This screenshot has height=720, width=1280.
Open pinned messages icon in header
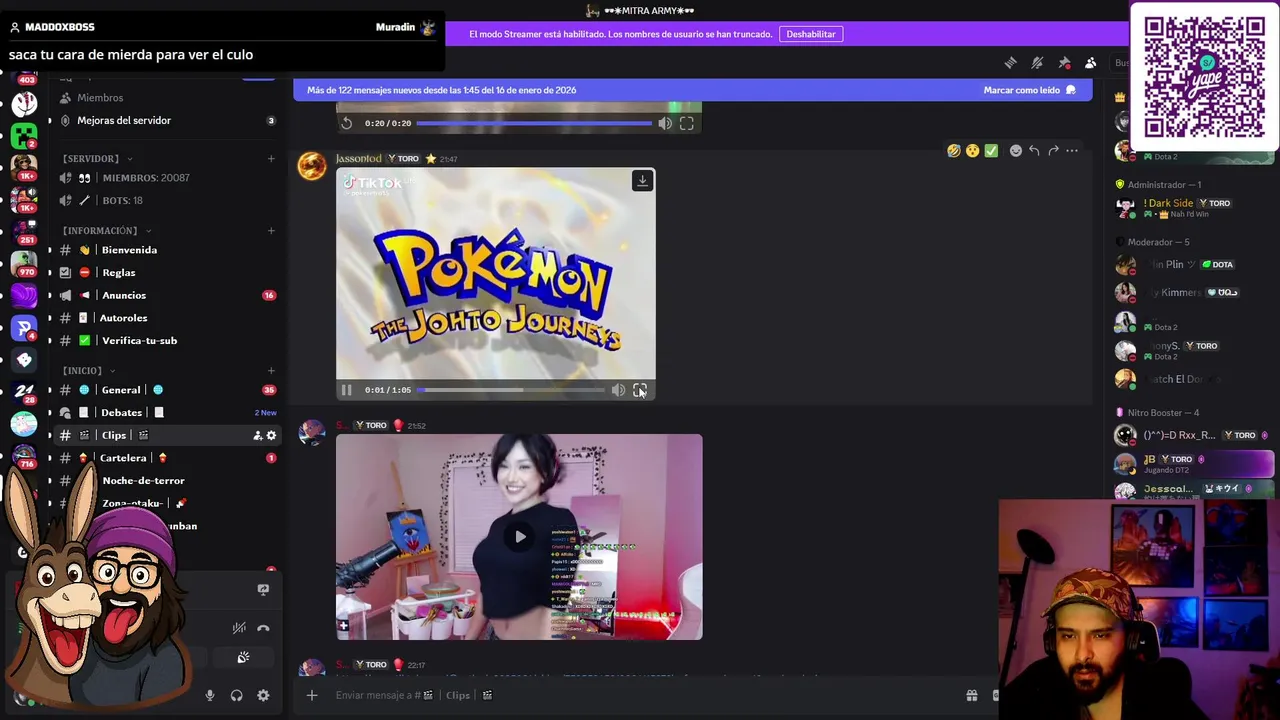pos(1064,63)
